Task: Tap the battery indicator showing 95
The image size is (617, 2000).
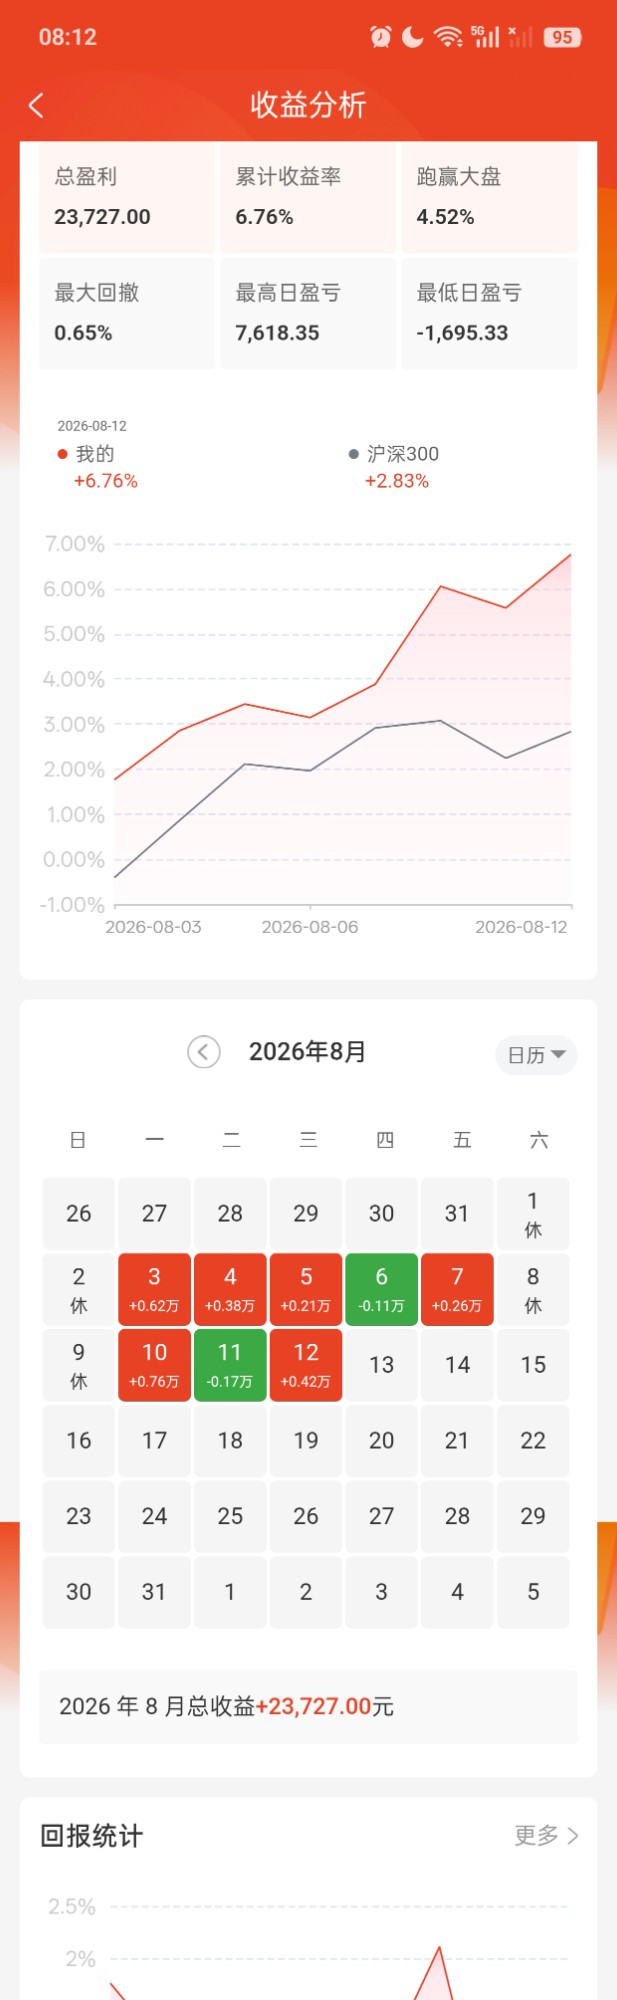Action: (562, 37)
